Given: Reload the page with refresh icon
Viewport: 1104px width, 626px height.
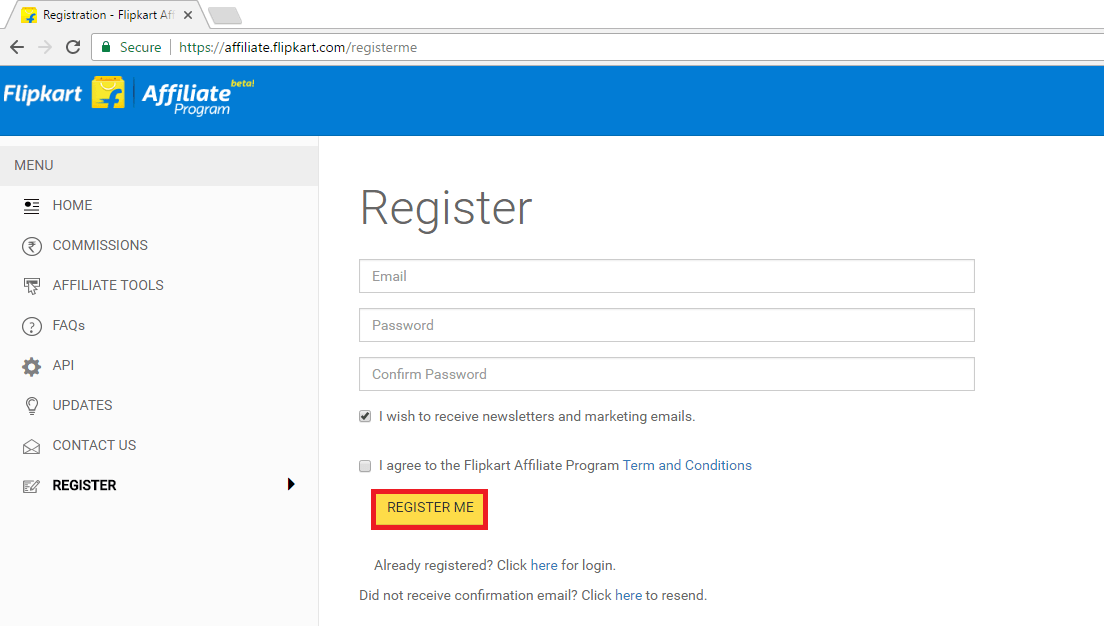Looking at the screenshot, I should click(x=73, y=47).
